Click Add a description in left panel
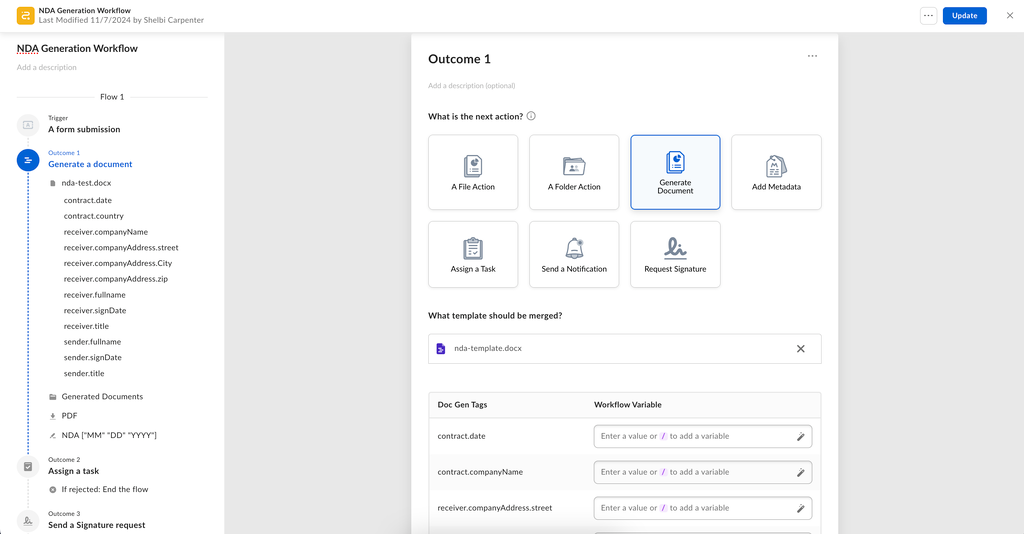 click(47, 68)
